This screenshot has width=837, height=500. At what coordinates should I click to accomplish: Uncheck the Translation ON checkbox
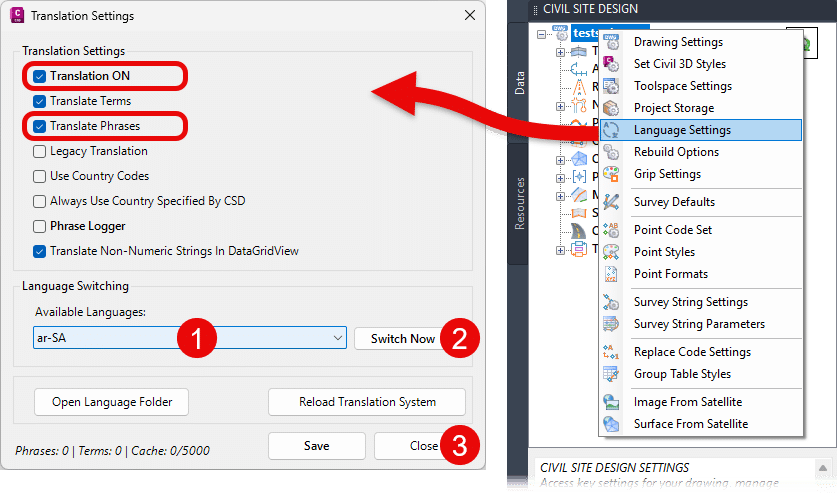tap(40, 76)
